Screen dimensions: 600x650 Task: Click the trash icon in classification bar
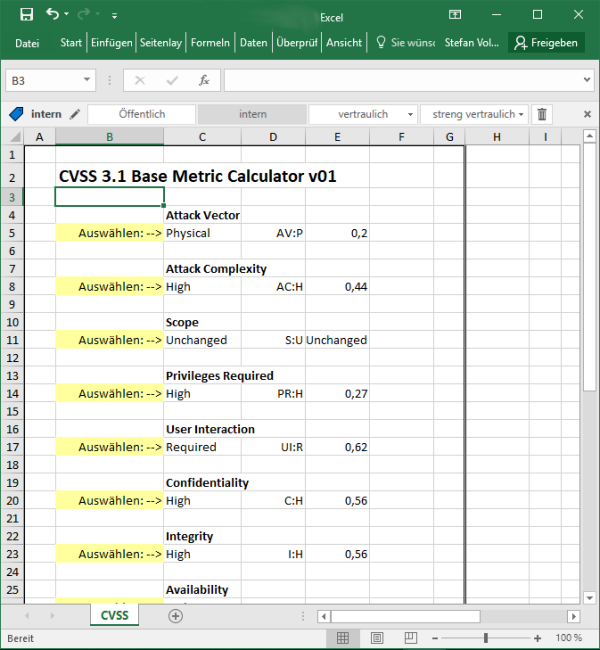542,114
